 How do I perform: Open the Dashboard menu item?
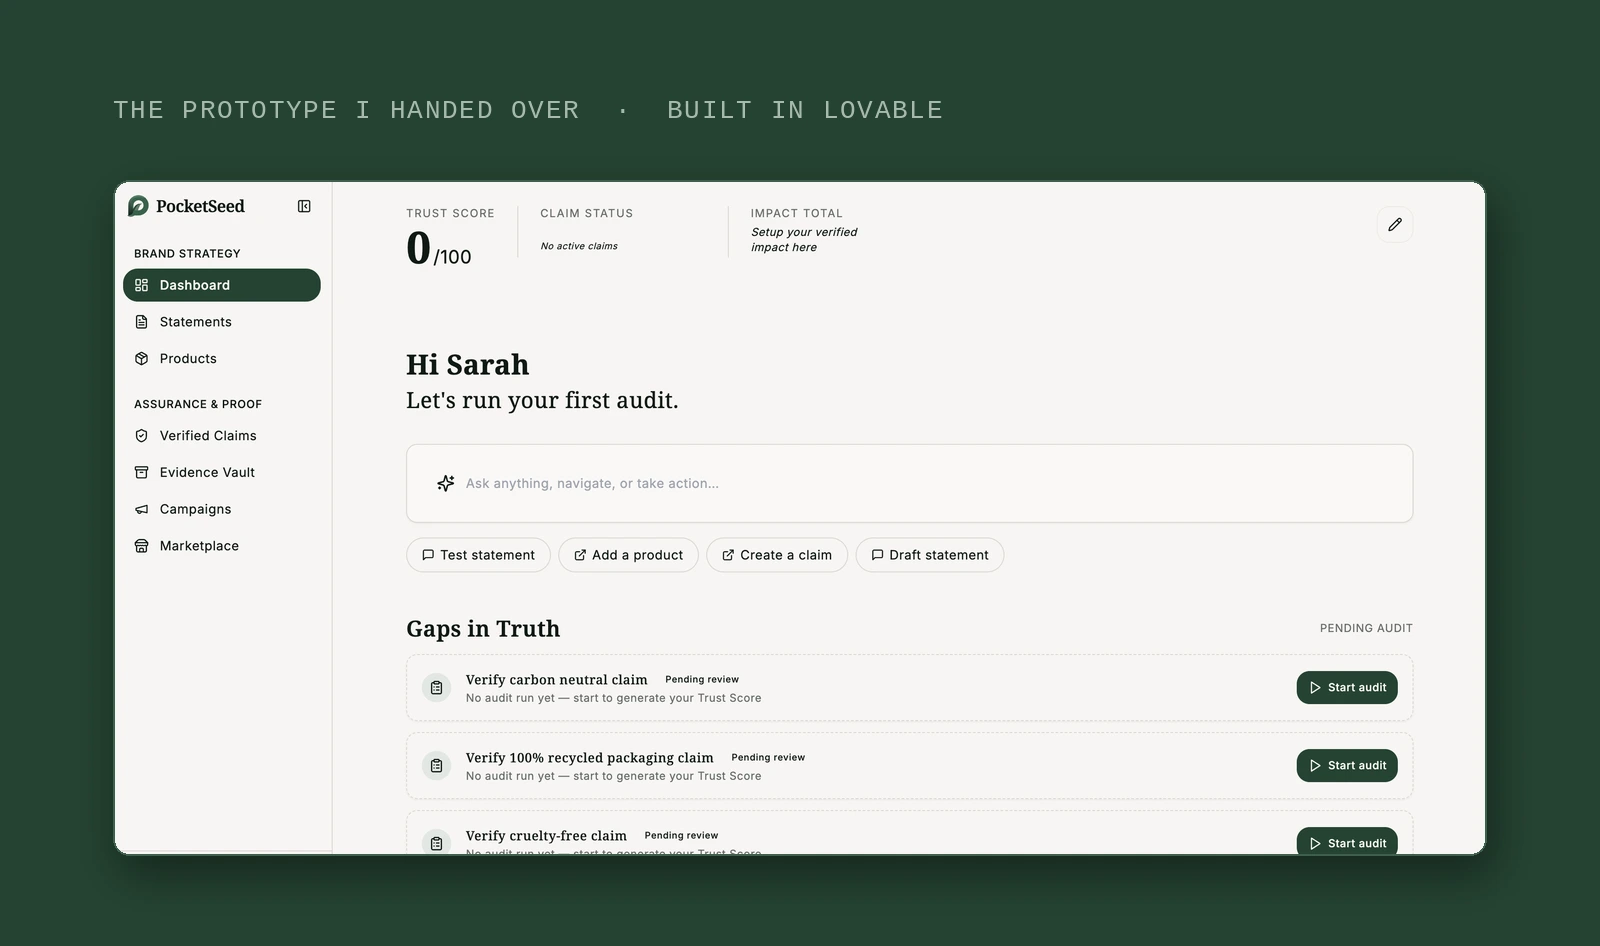222,285
